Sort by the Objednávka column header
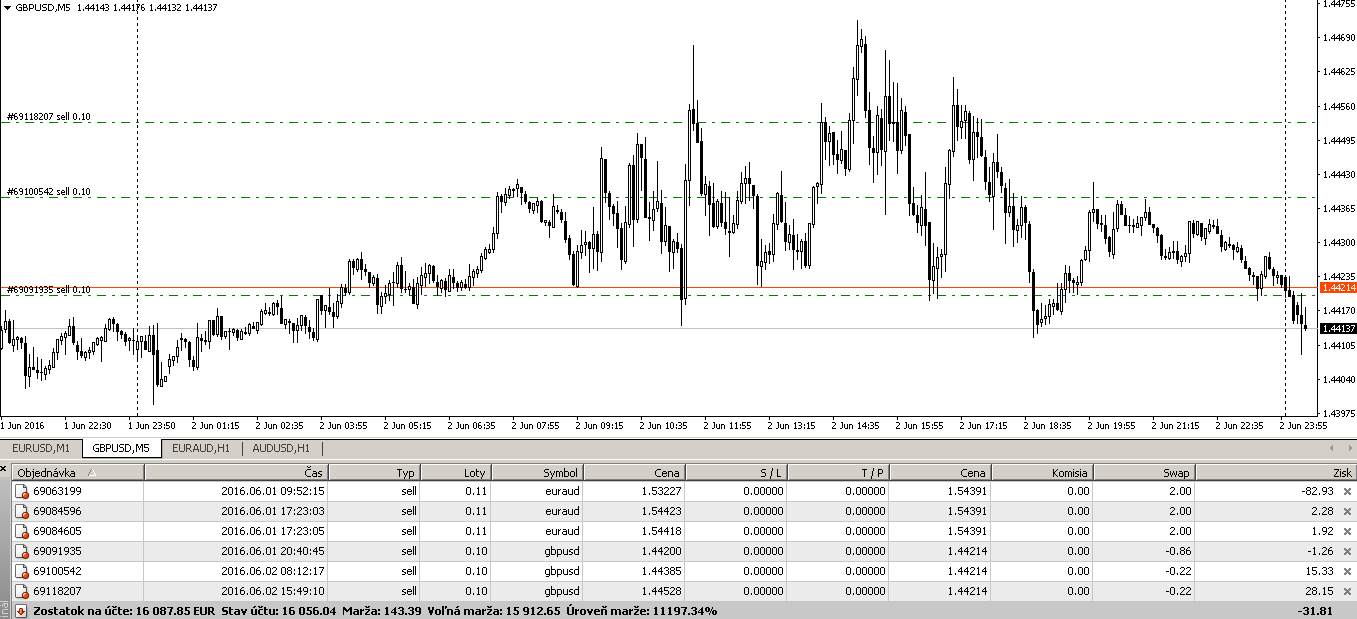 [x=78, y=472]
